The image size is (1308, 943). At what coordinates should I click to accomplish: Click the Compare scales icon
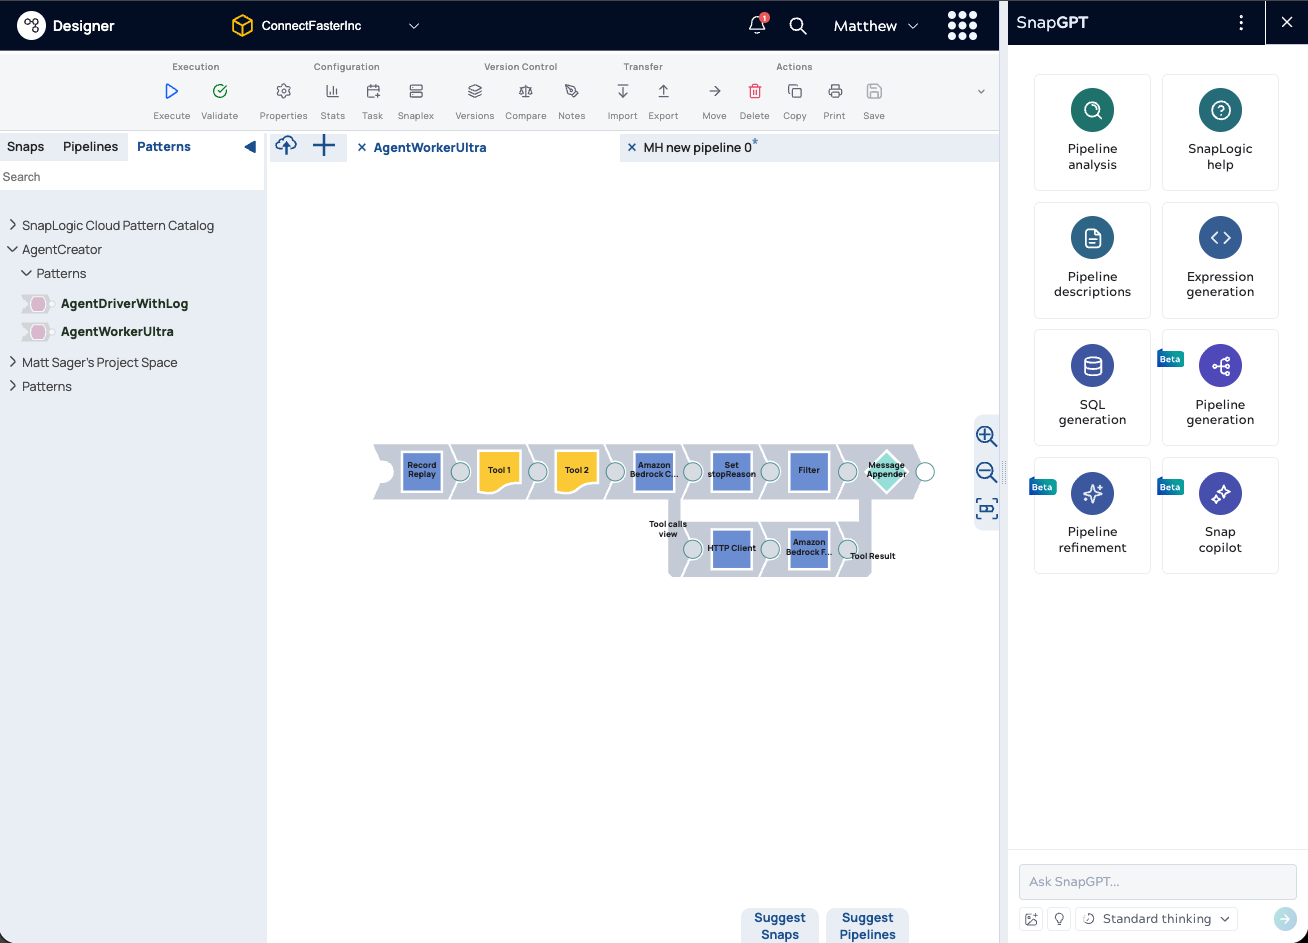[x=526, y=91]
